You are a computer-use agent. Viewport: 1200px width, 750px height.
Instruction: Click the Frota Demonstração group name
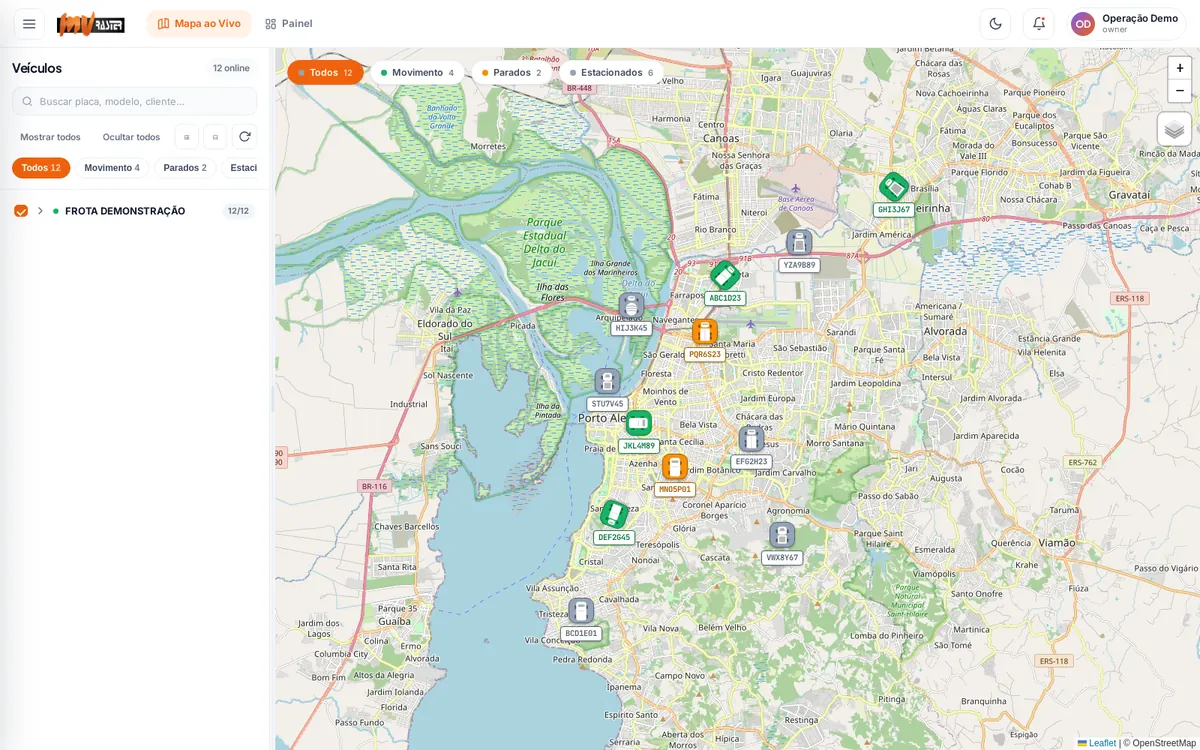[125, 211]
